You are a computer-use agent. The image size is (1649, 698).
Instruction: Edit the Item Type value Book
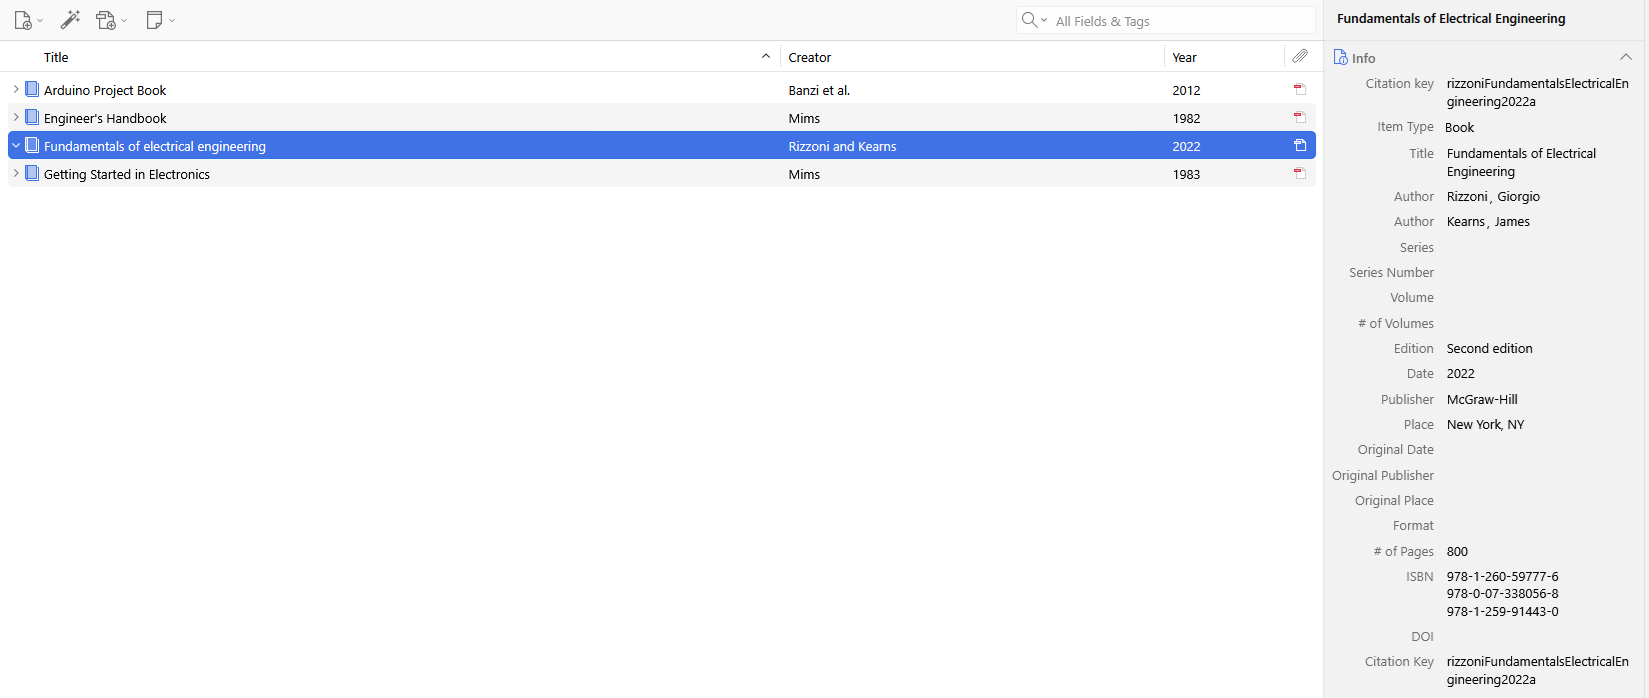pos(1460,127)
